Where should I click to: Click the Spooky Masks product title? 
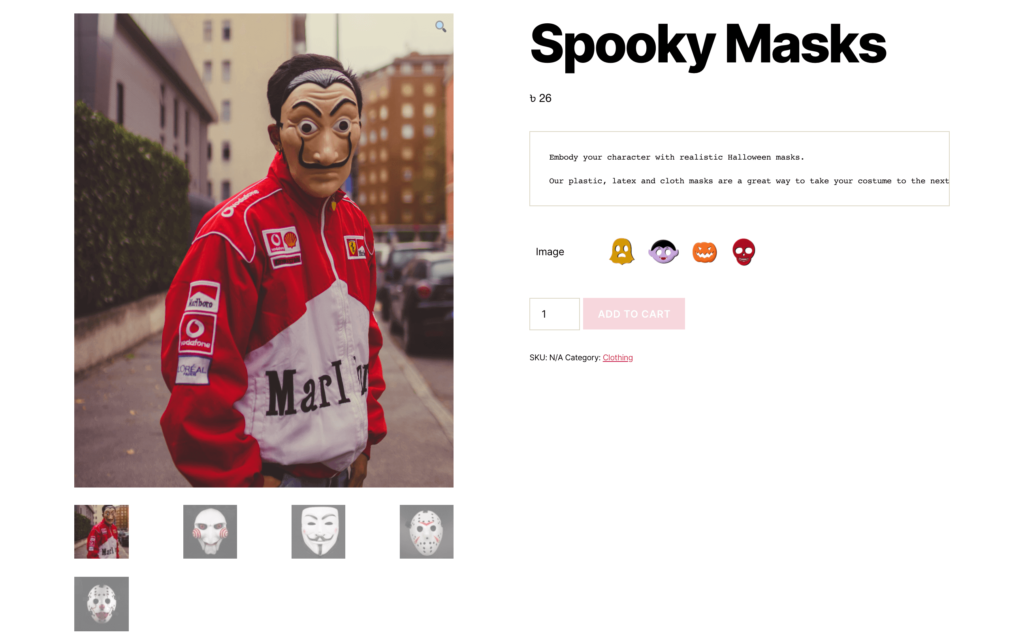[708, 44]
